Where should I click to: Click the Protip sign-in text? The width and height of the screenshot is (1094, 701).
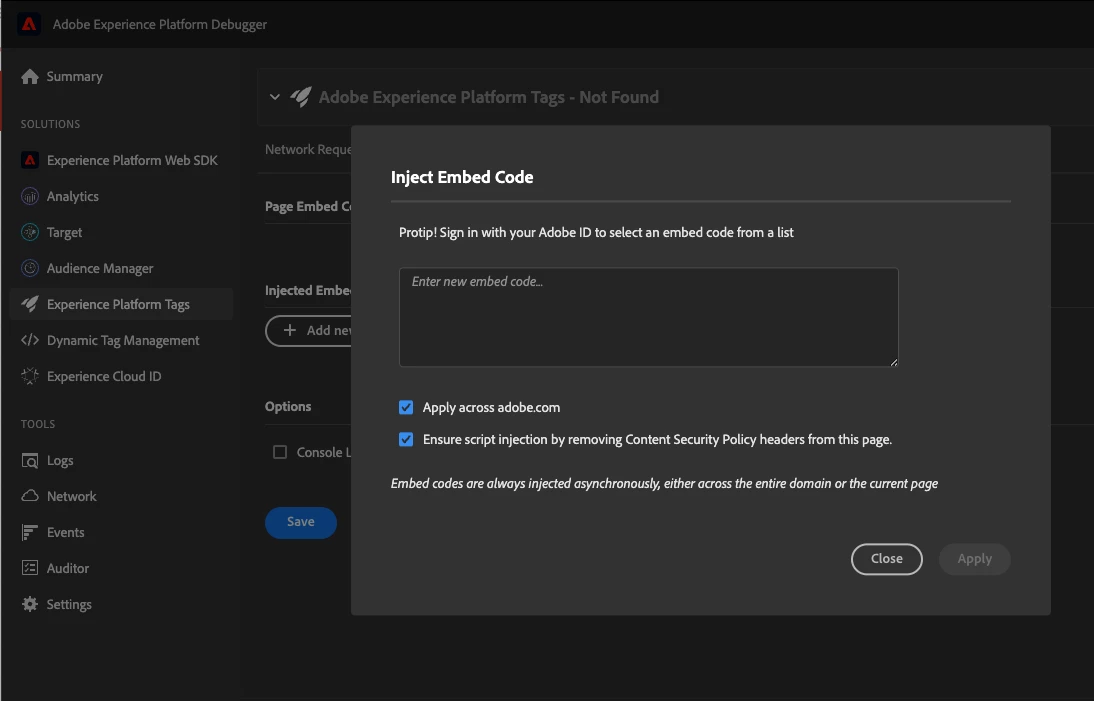pos(596,232)
